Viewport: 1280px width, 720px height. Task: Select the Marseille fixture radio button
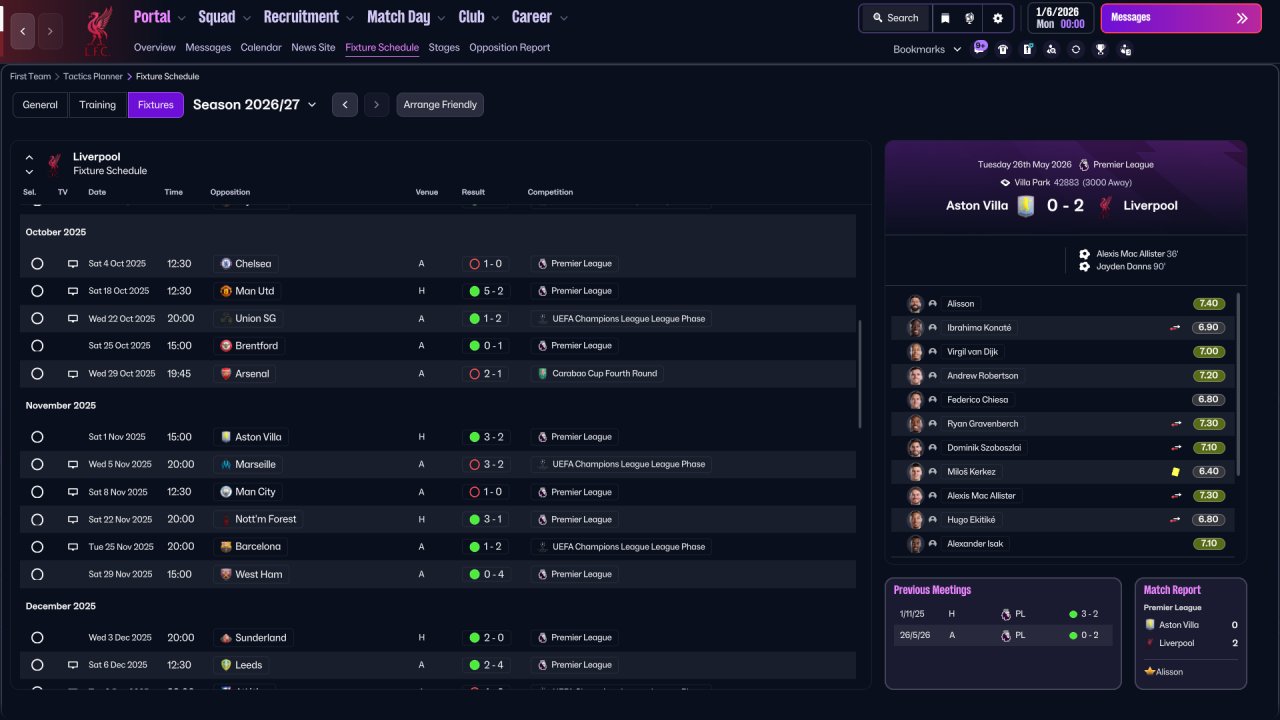pyautogui.click(x=37, y=465)
